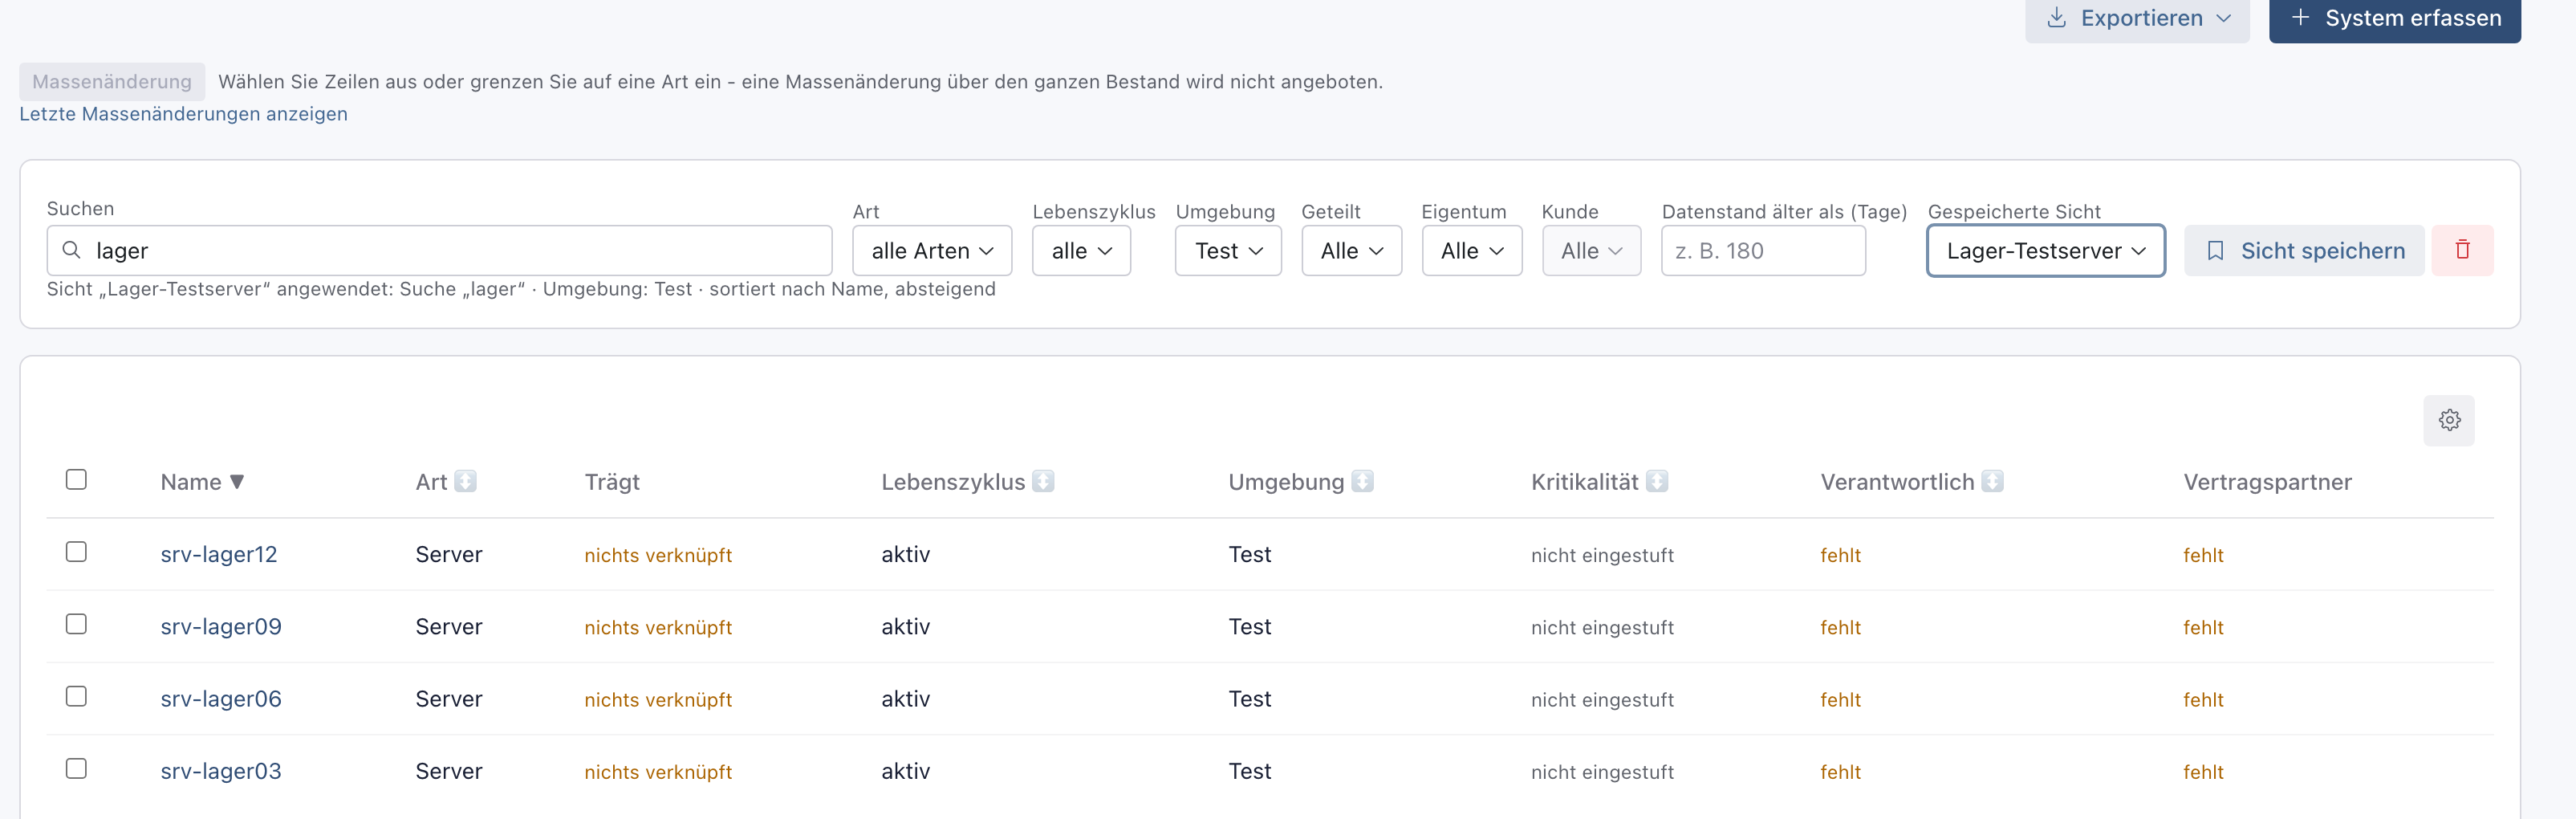Check the box for srv-lager09
This screenshot has height=819, width=2576.
tap(76, 624)
